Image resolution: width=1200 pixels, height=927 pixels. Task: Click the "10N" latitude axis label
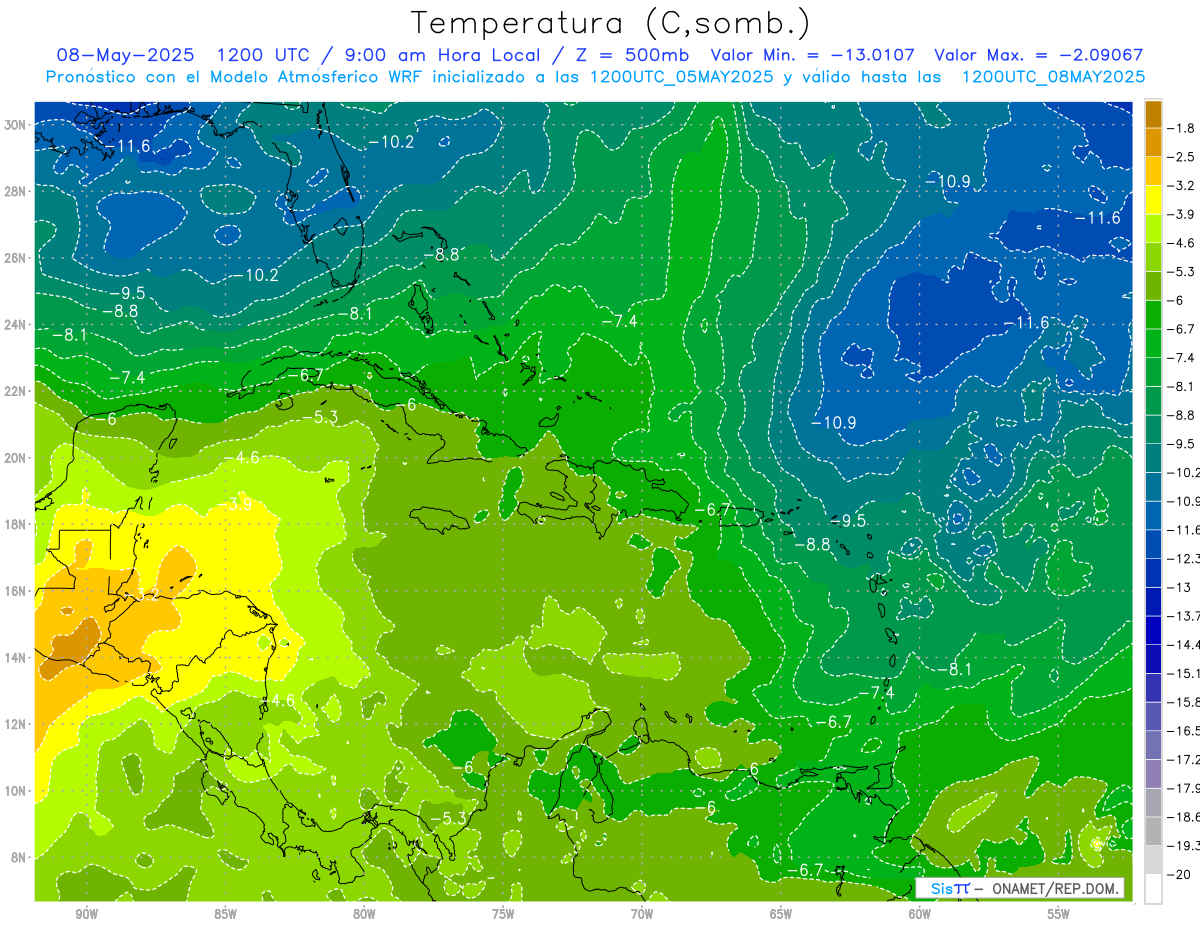coord(16,791)
